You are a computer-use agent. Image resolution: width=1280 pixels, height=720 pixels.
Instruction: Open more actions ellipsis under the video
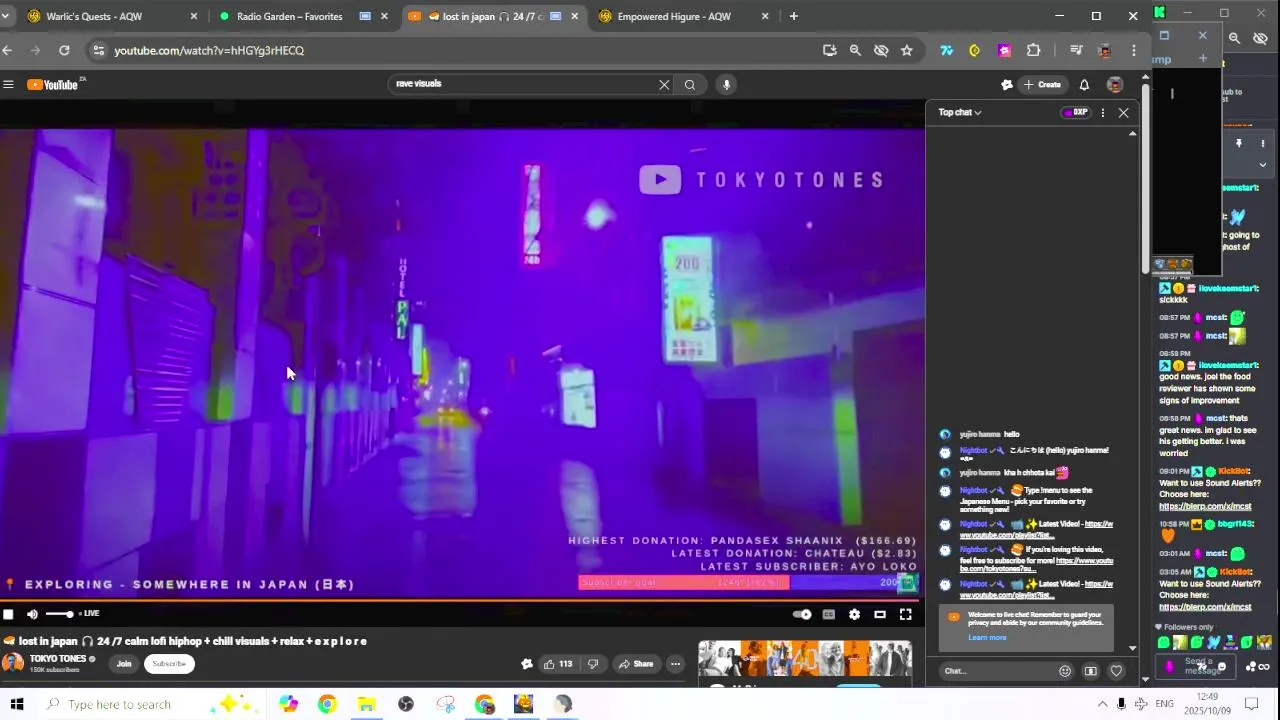click(676, 664)
